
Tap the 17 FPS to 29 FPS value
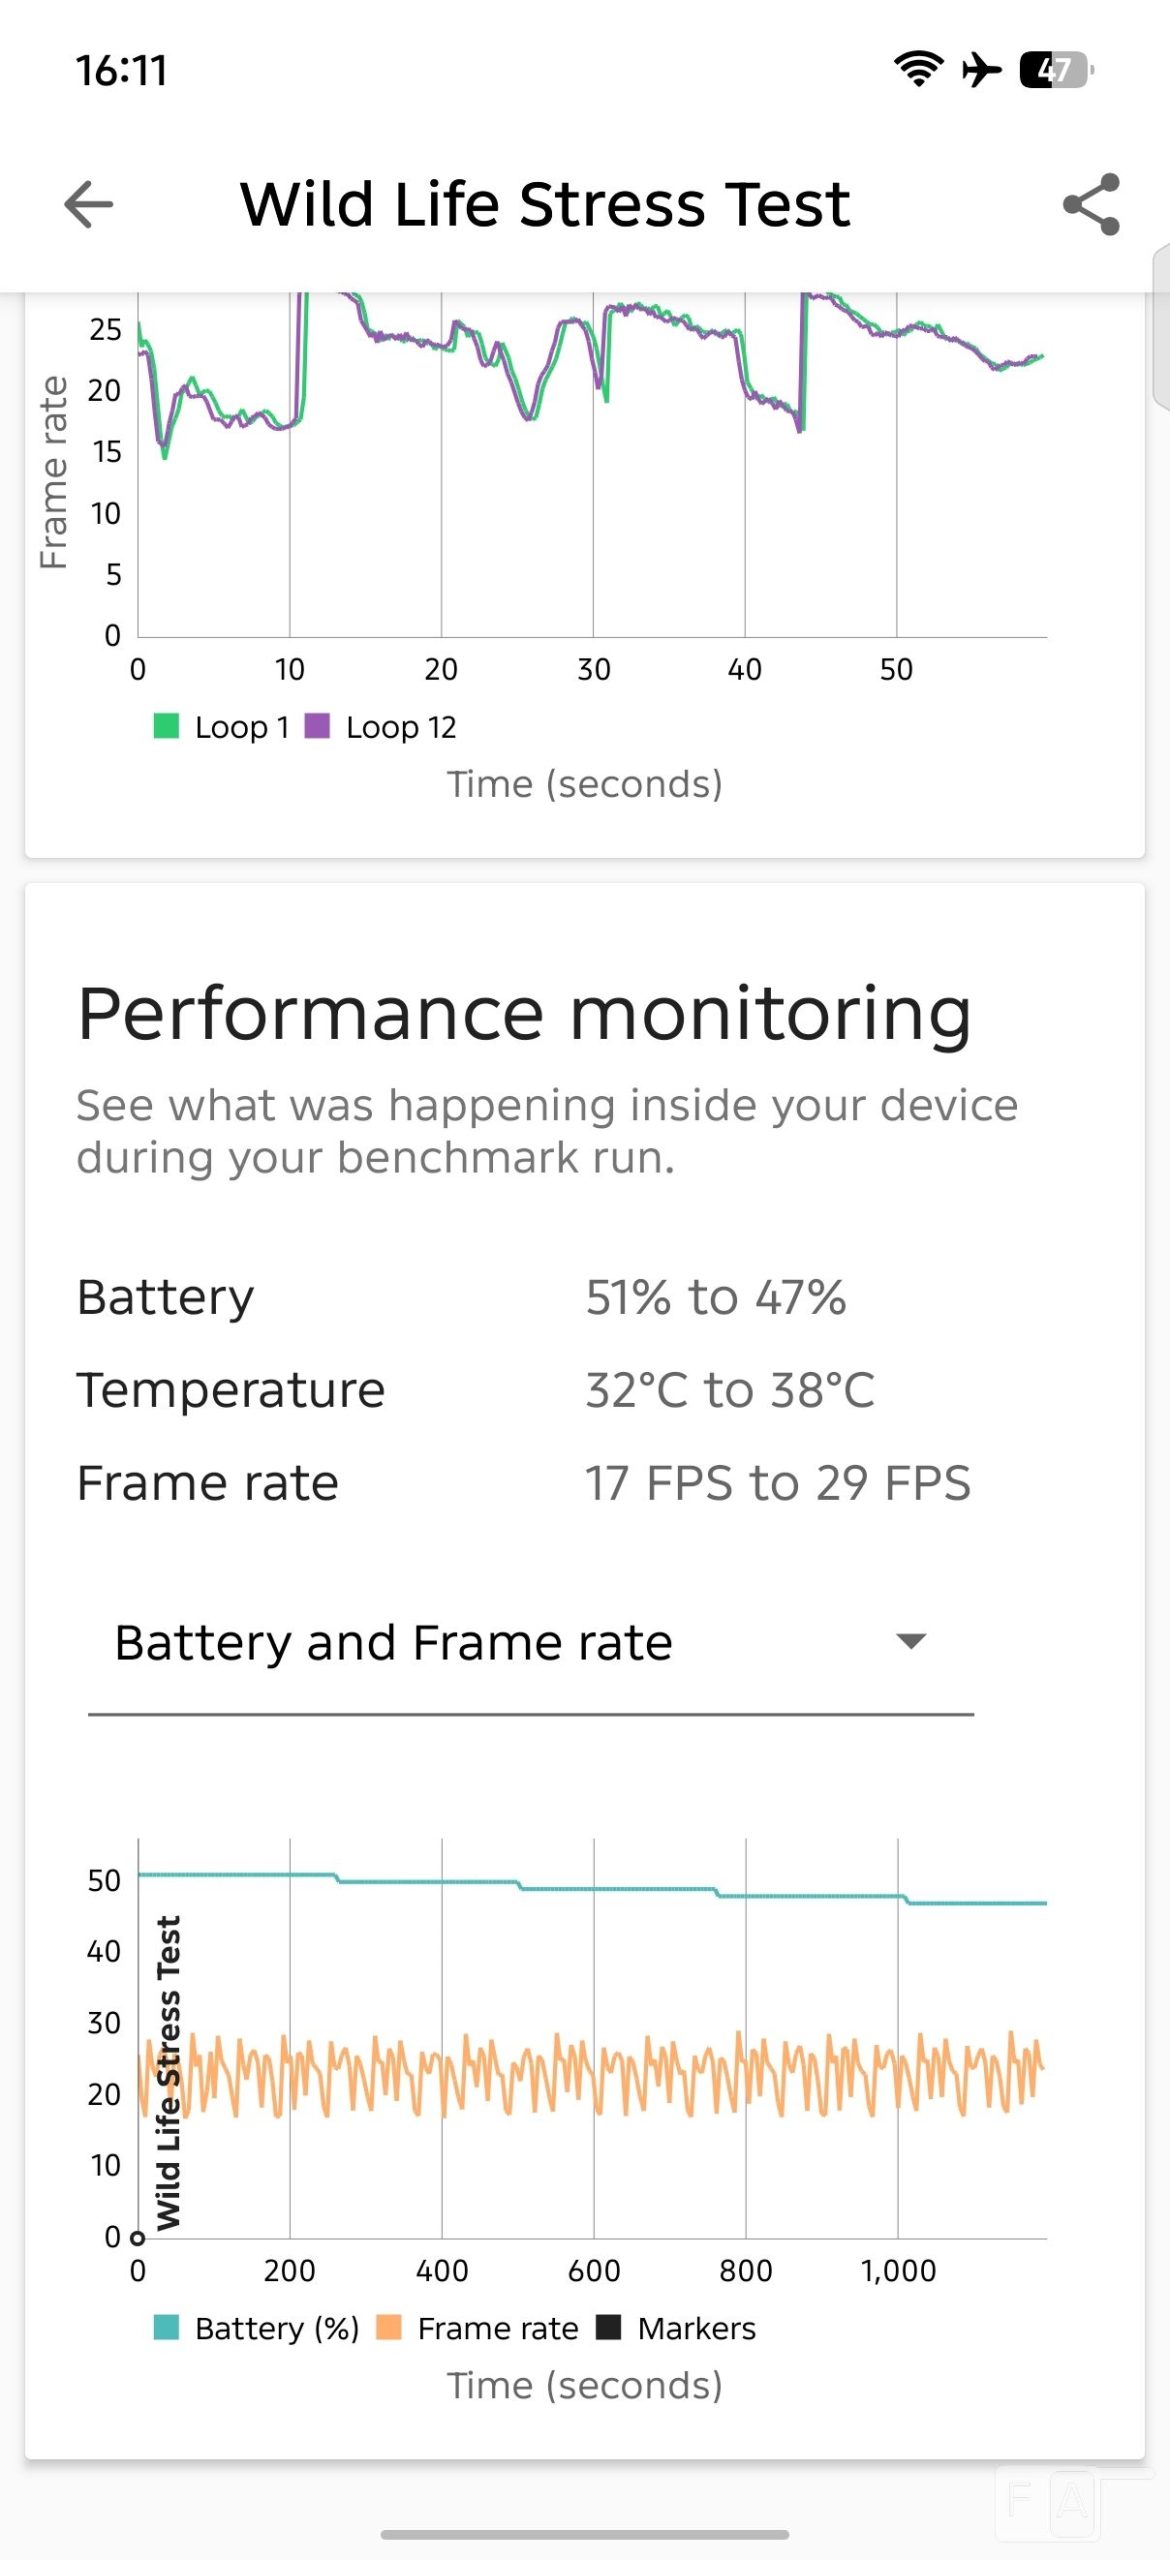click(778, 1482)
